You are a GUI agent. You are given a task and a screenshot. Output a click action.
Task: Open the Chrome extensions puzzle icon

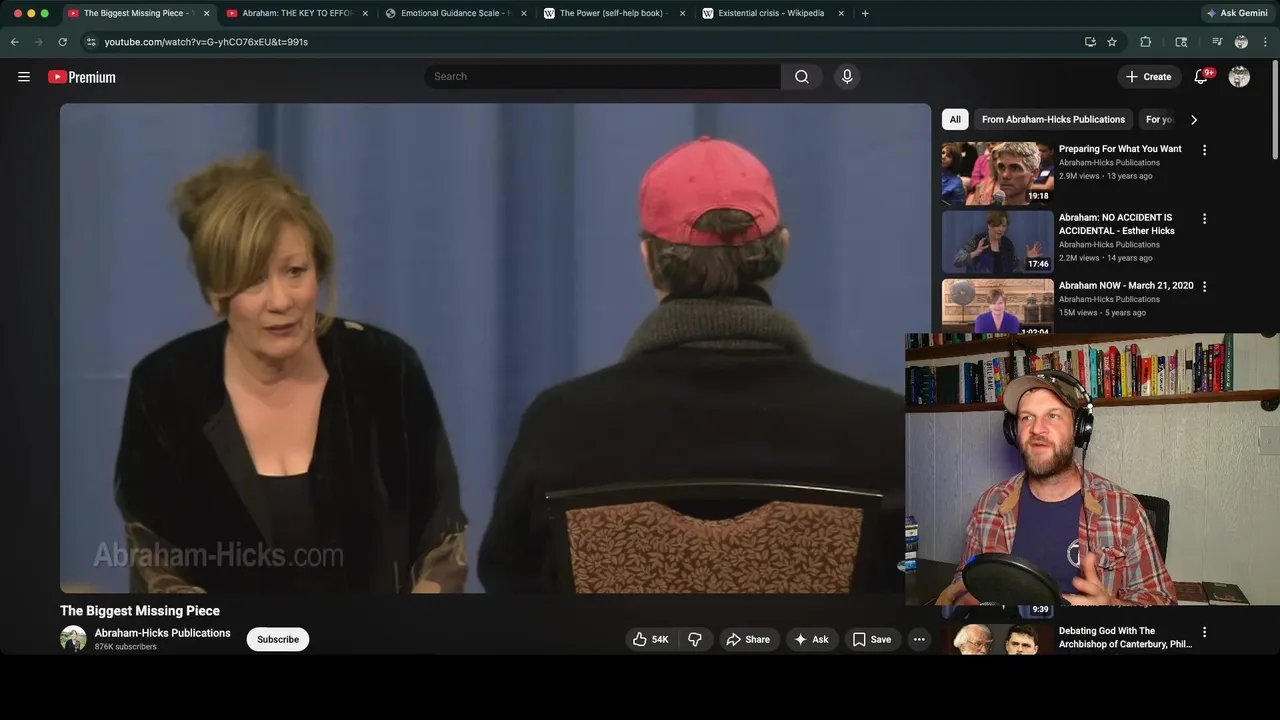(x=1146, y=42)
